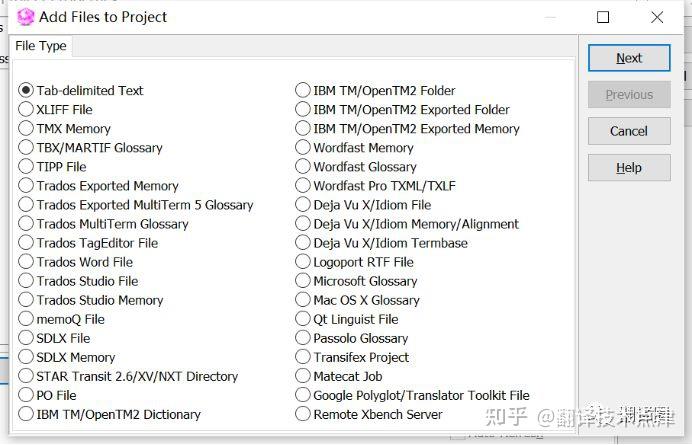This screenshot has width=692, height=445.
Task: Select the Tab-delimited Text option
Action: tap(26, 90)
